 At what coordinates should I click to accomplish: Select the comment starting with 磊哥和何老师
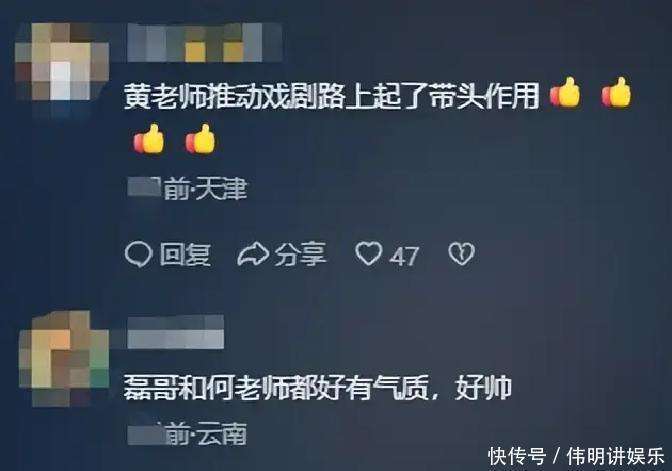pyautogui.click(x=317, y=387)
